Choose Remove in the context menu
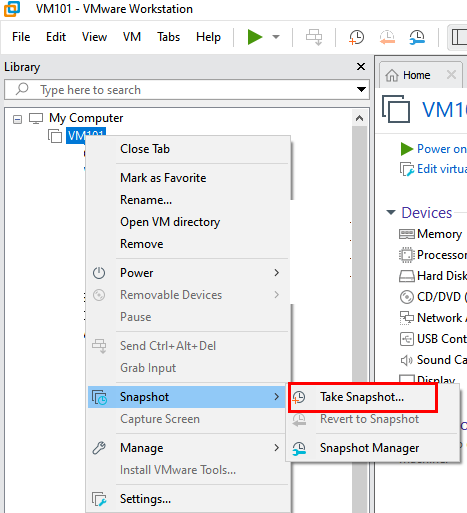 pyautogui.click(x=142, y=244)
